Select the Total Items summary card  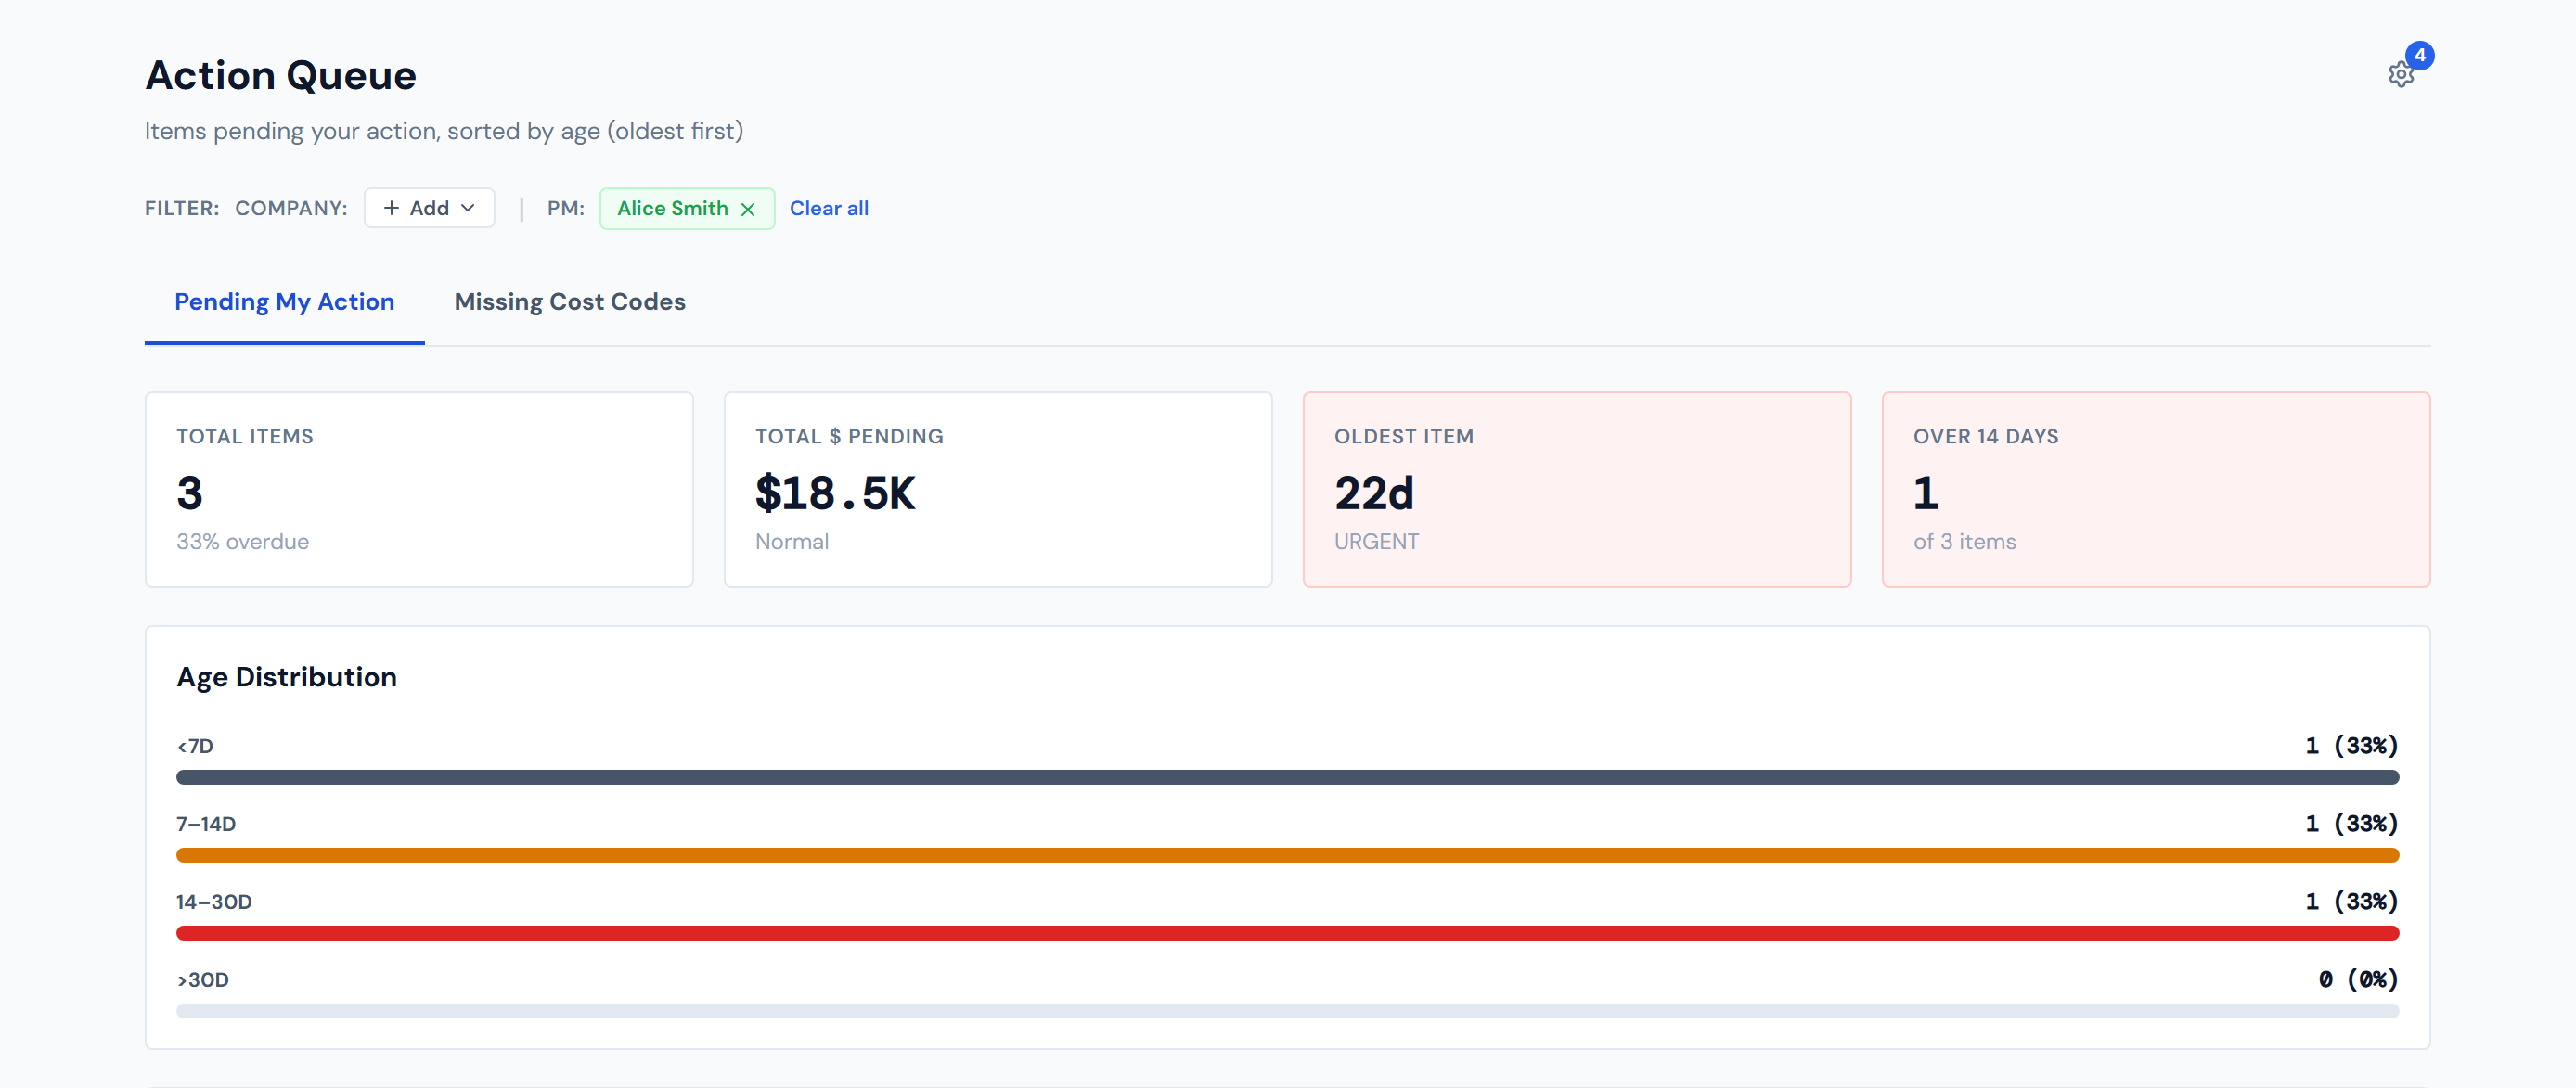pos(419,489)
